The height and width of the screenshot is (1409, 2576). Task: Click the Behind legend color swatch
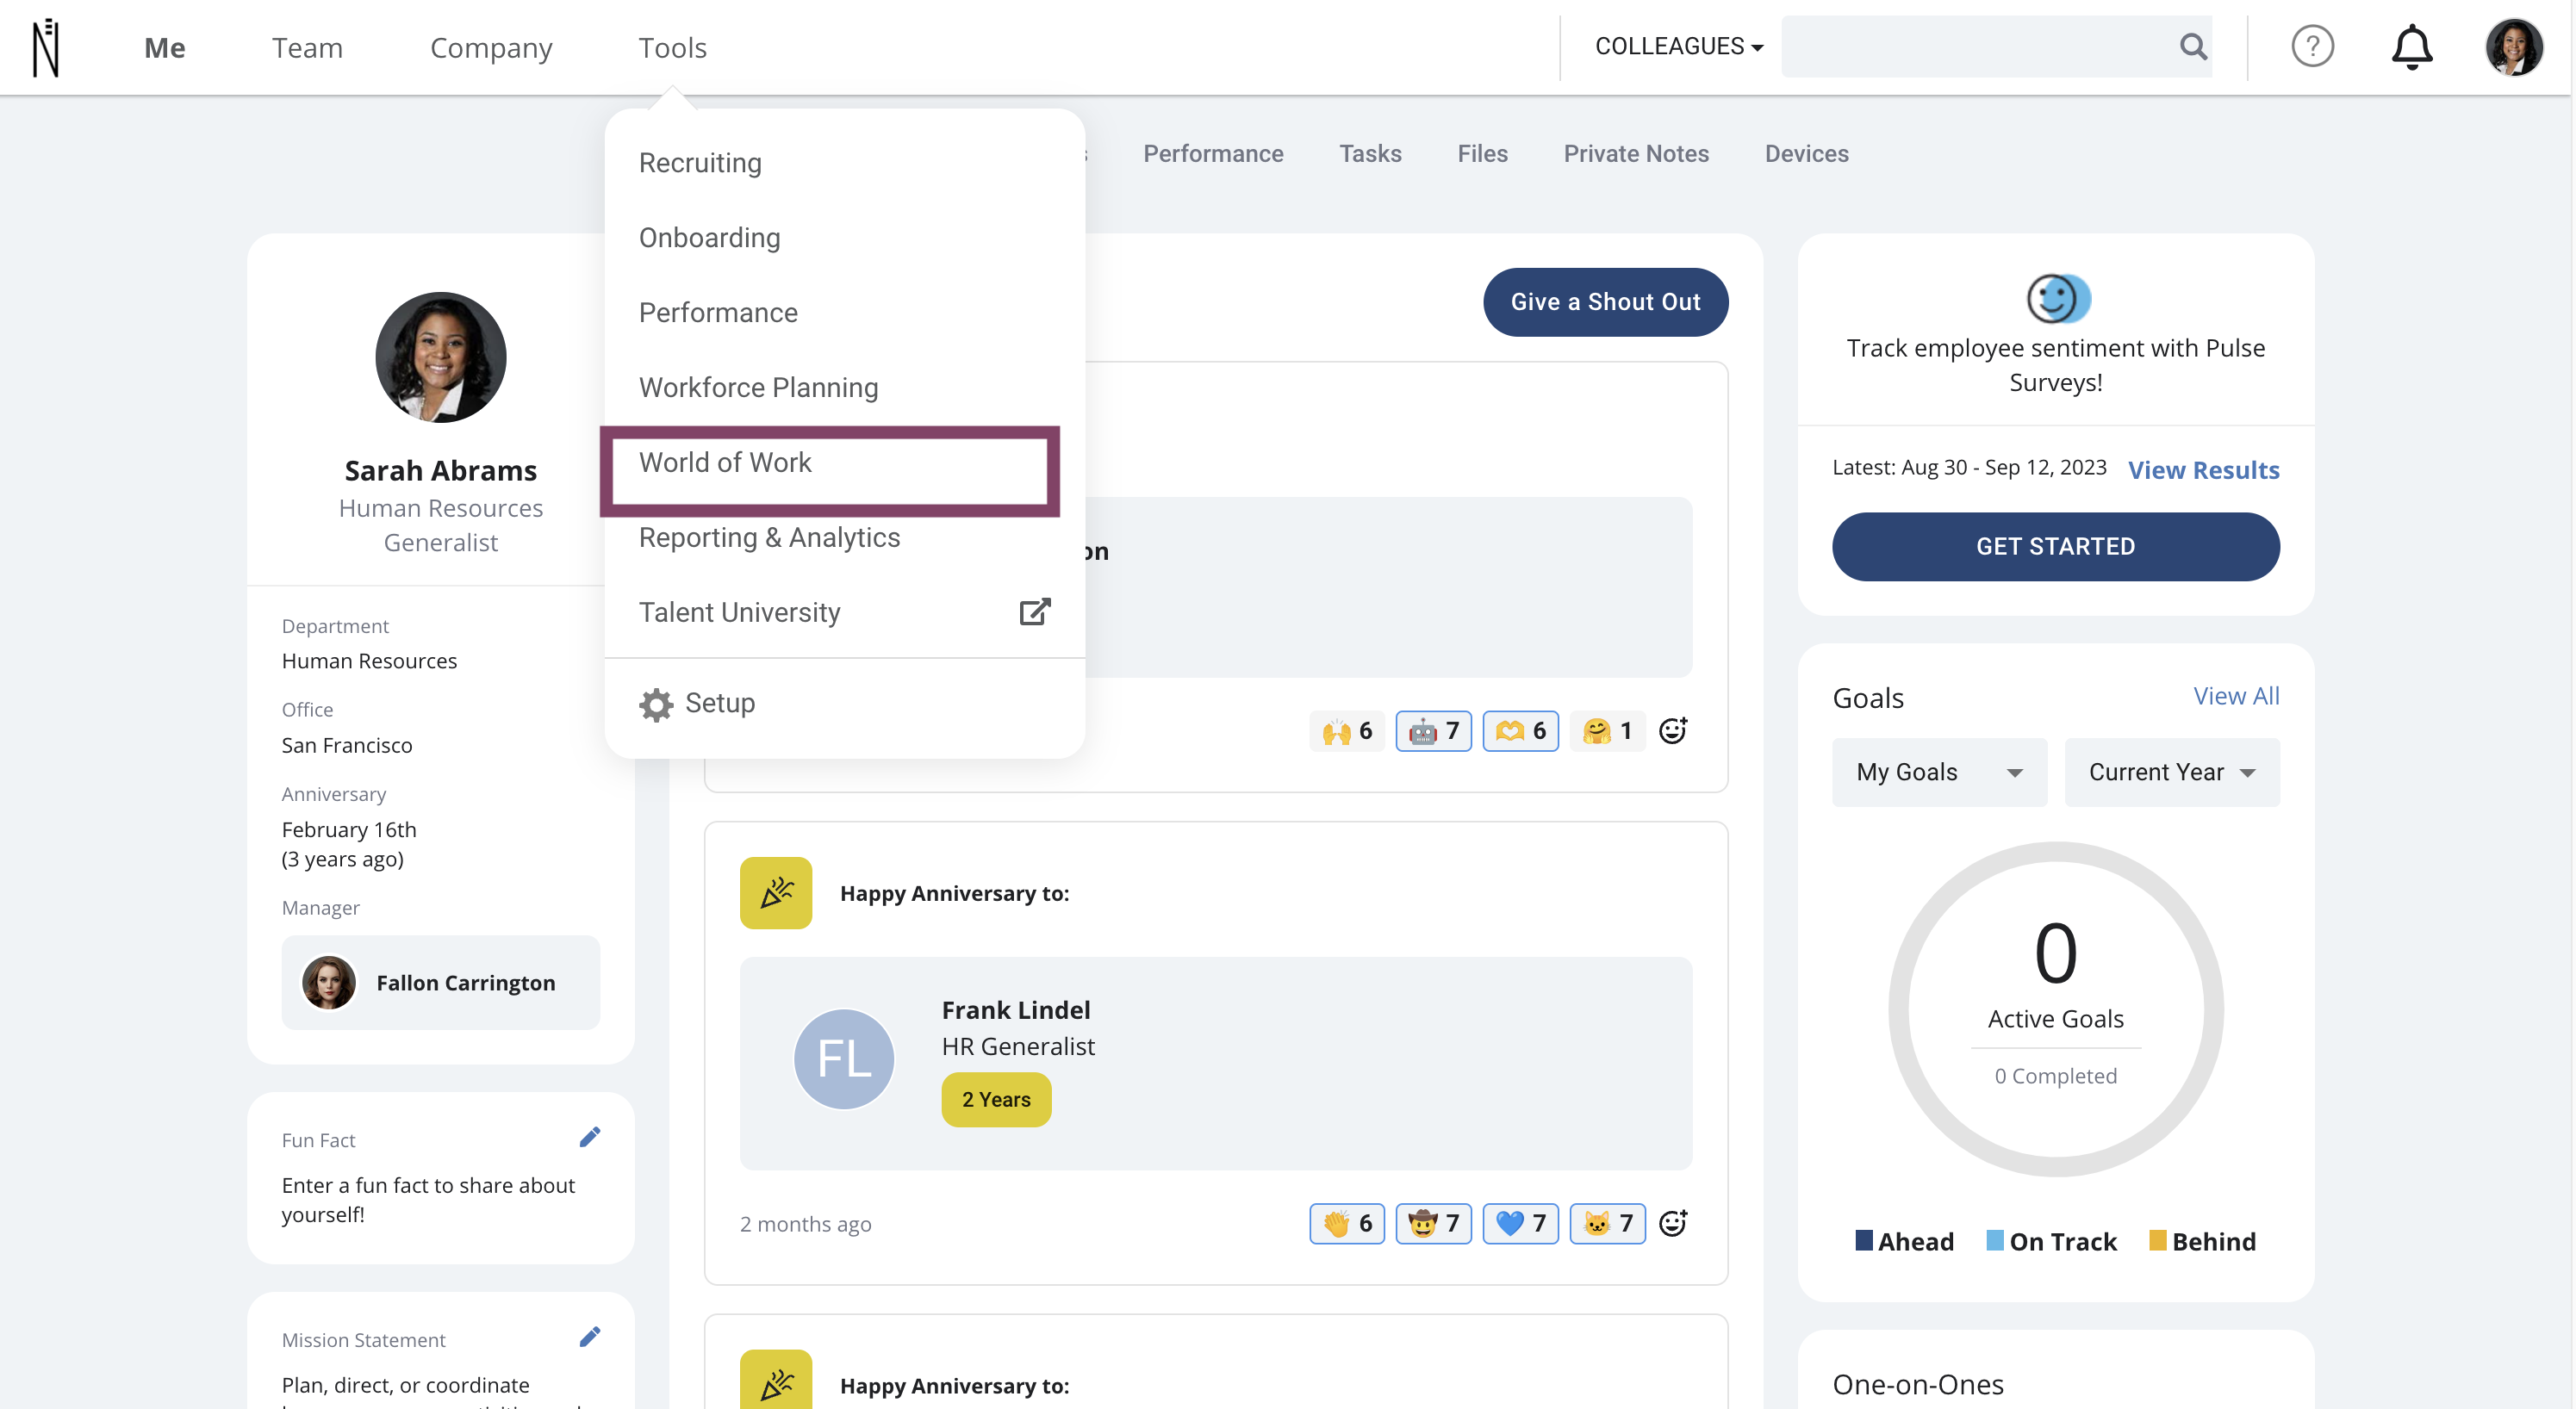(x=2158, y=1240)
